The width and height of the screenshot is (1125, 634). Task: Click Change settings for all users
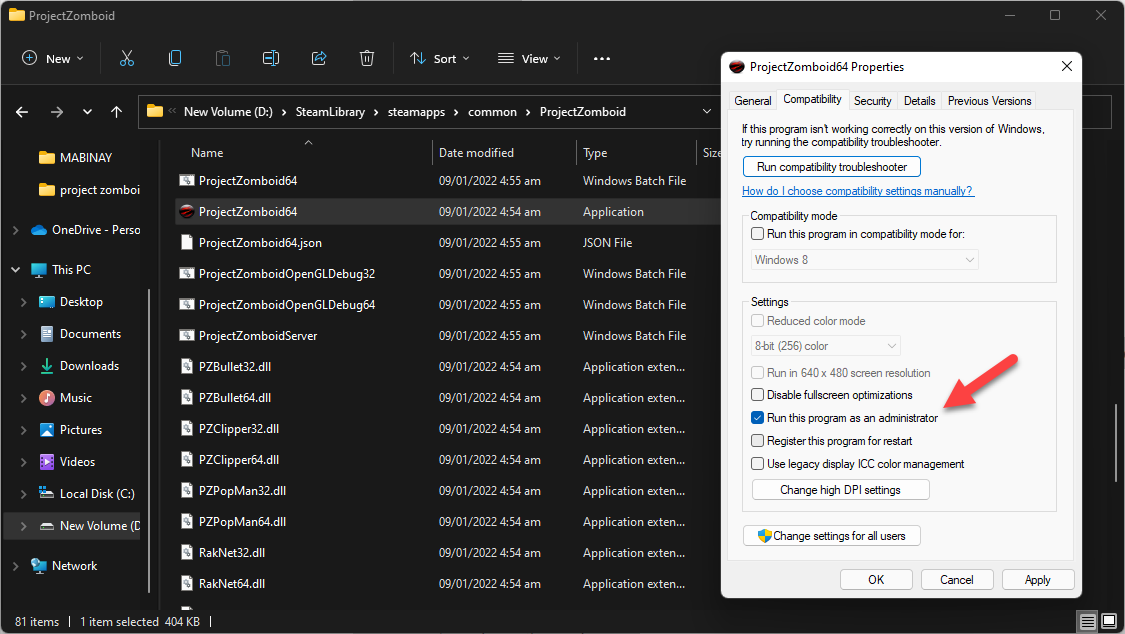pos(832,536)
